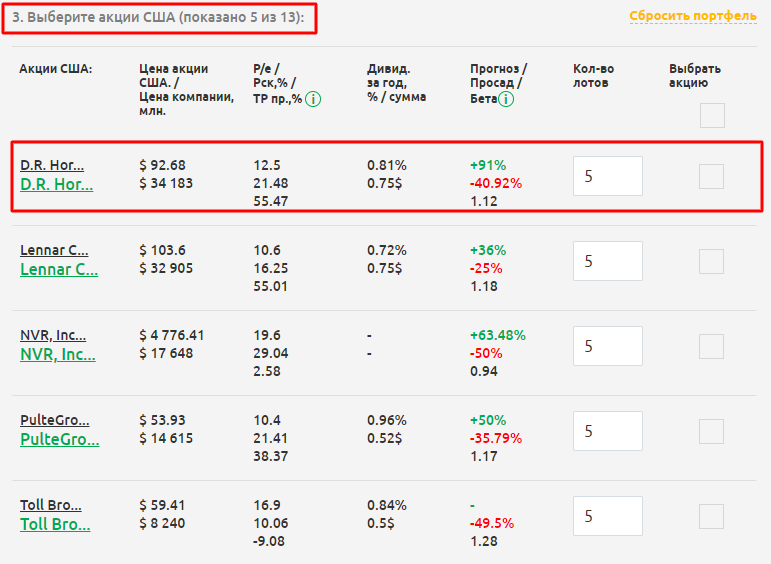The height and width of the screenshot is (564, 771).
Task: Enable the PulteGroup stock checkbox
Action: tap(711, 431)
